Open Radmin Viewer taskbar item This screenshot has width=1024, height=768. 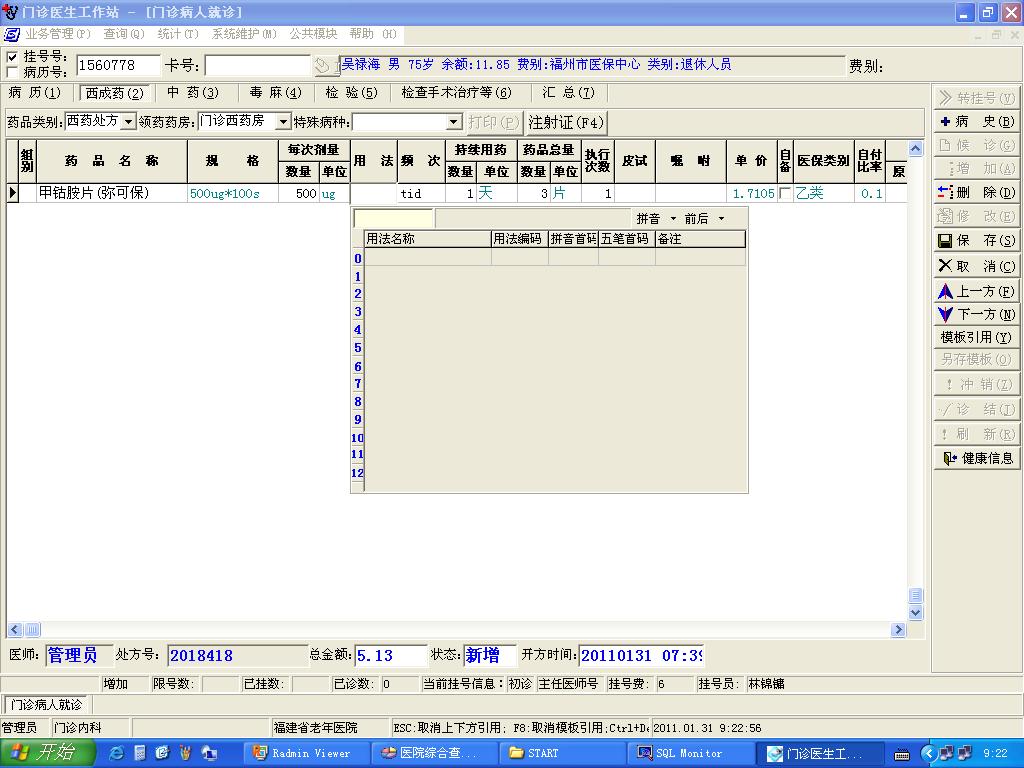(307, 753)
